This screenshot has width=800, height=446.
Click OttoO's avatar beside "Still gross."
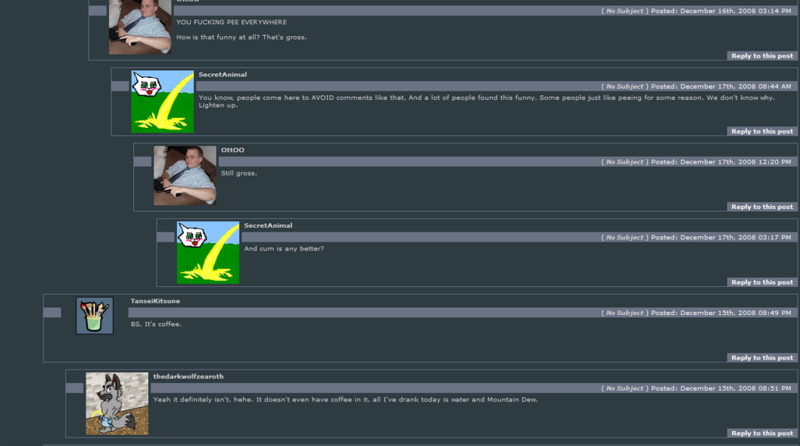(x=185, y=176)
